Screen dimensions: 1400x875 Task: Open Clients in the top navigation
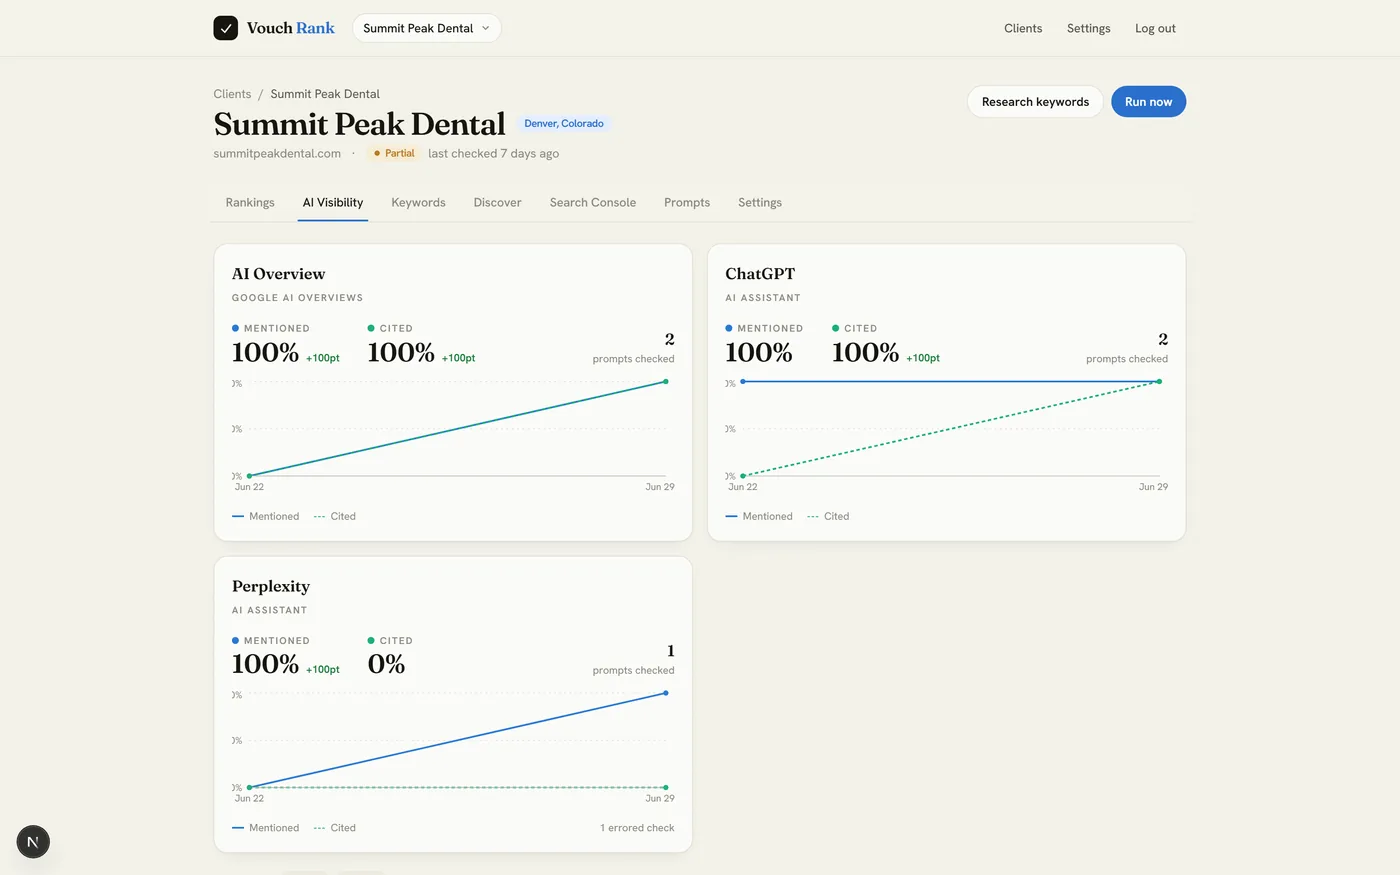point(1023,28)
